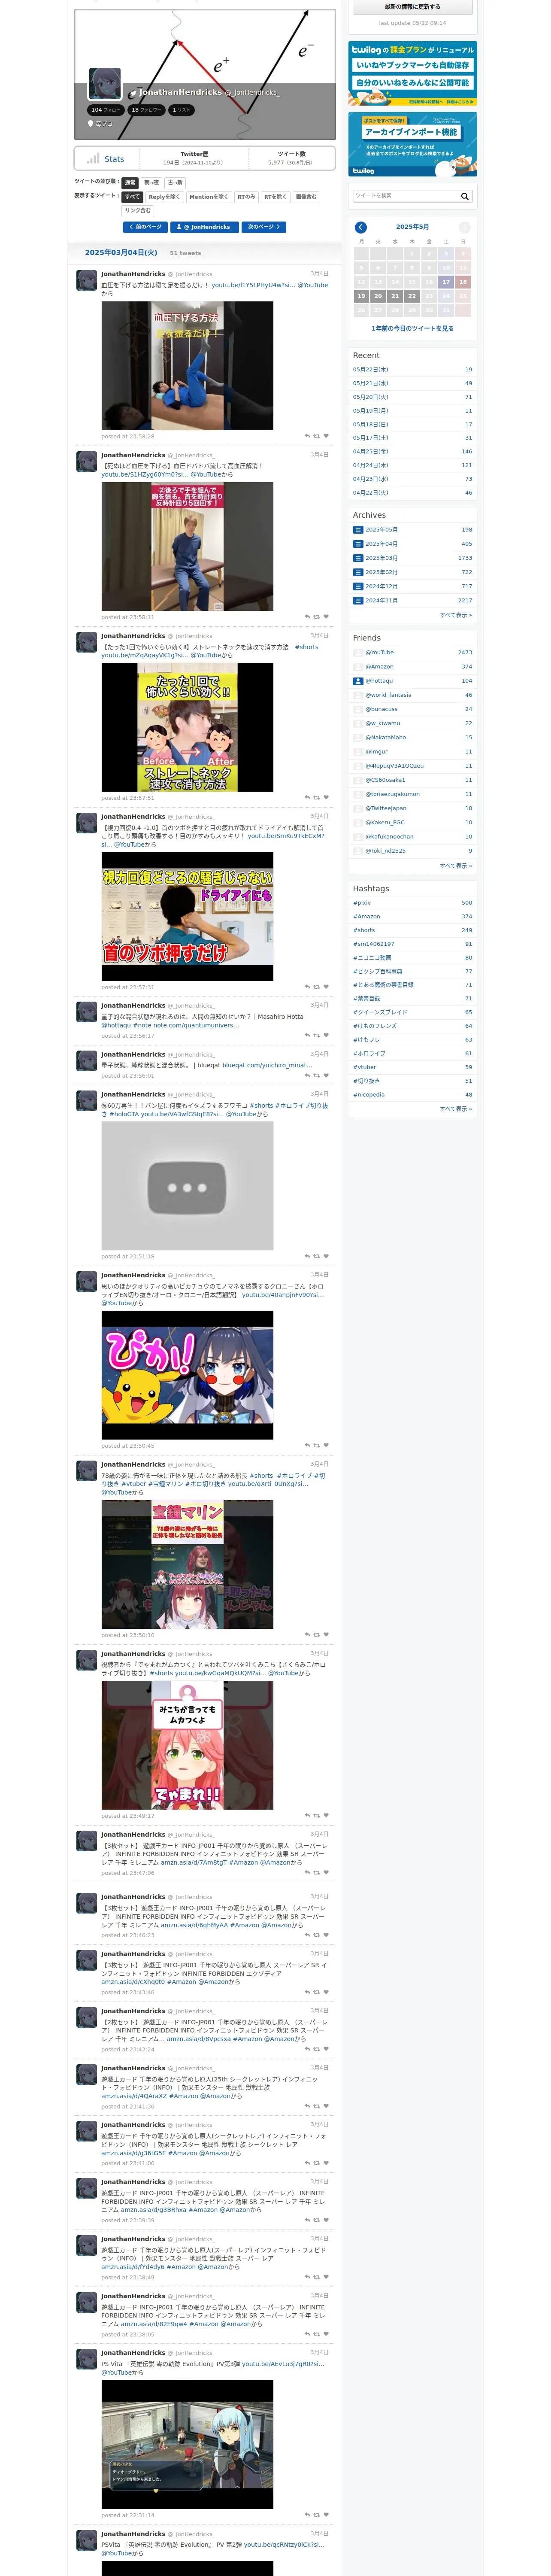Viewport: 551px width, 2576px height.
Task: Toggle RTを除く filter
Action: point(275,197)
